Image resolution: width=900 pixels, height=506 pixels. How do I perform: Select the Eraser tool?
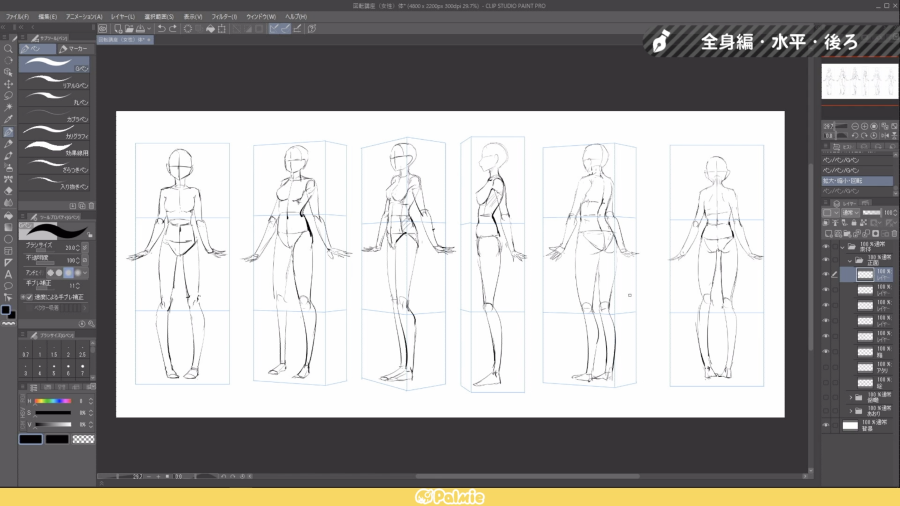pyautogui.click(x=8, y=191)
